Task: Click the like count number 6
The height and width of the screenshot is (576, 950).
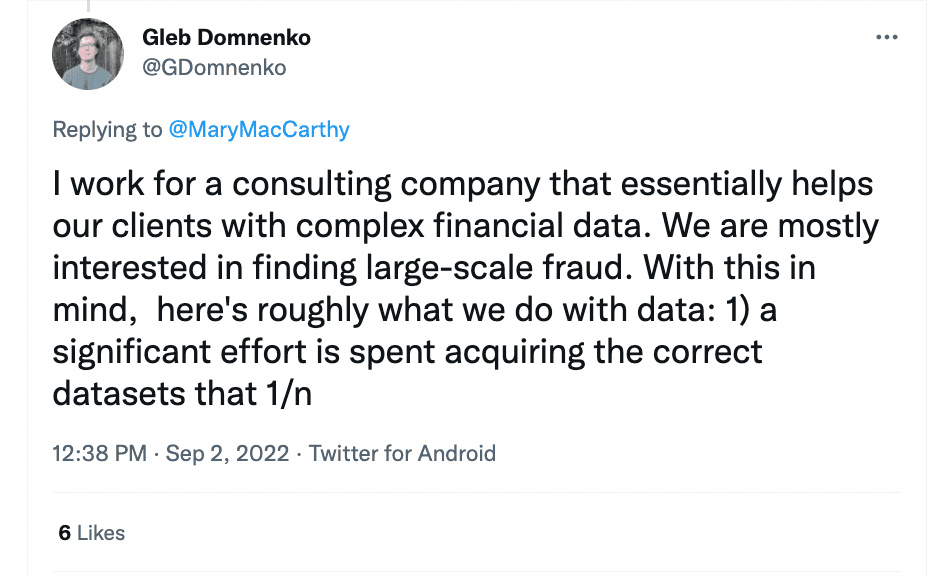Action: click(64, 533)
